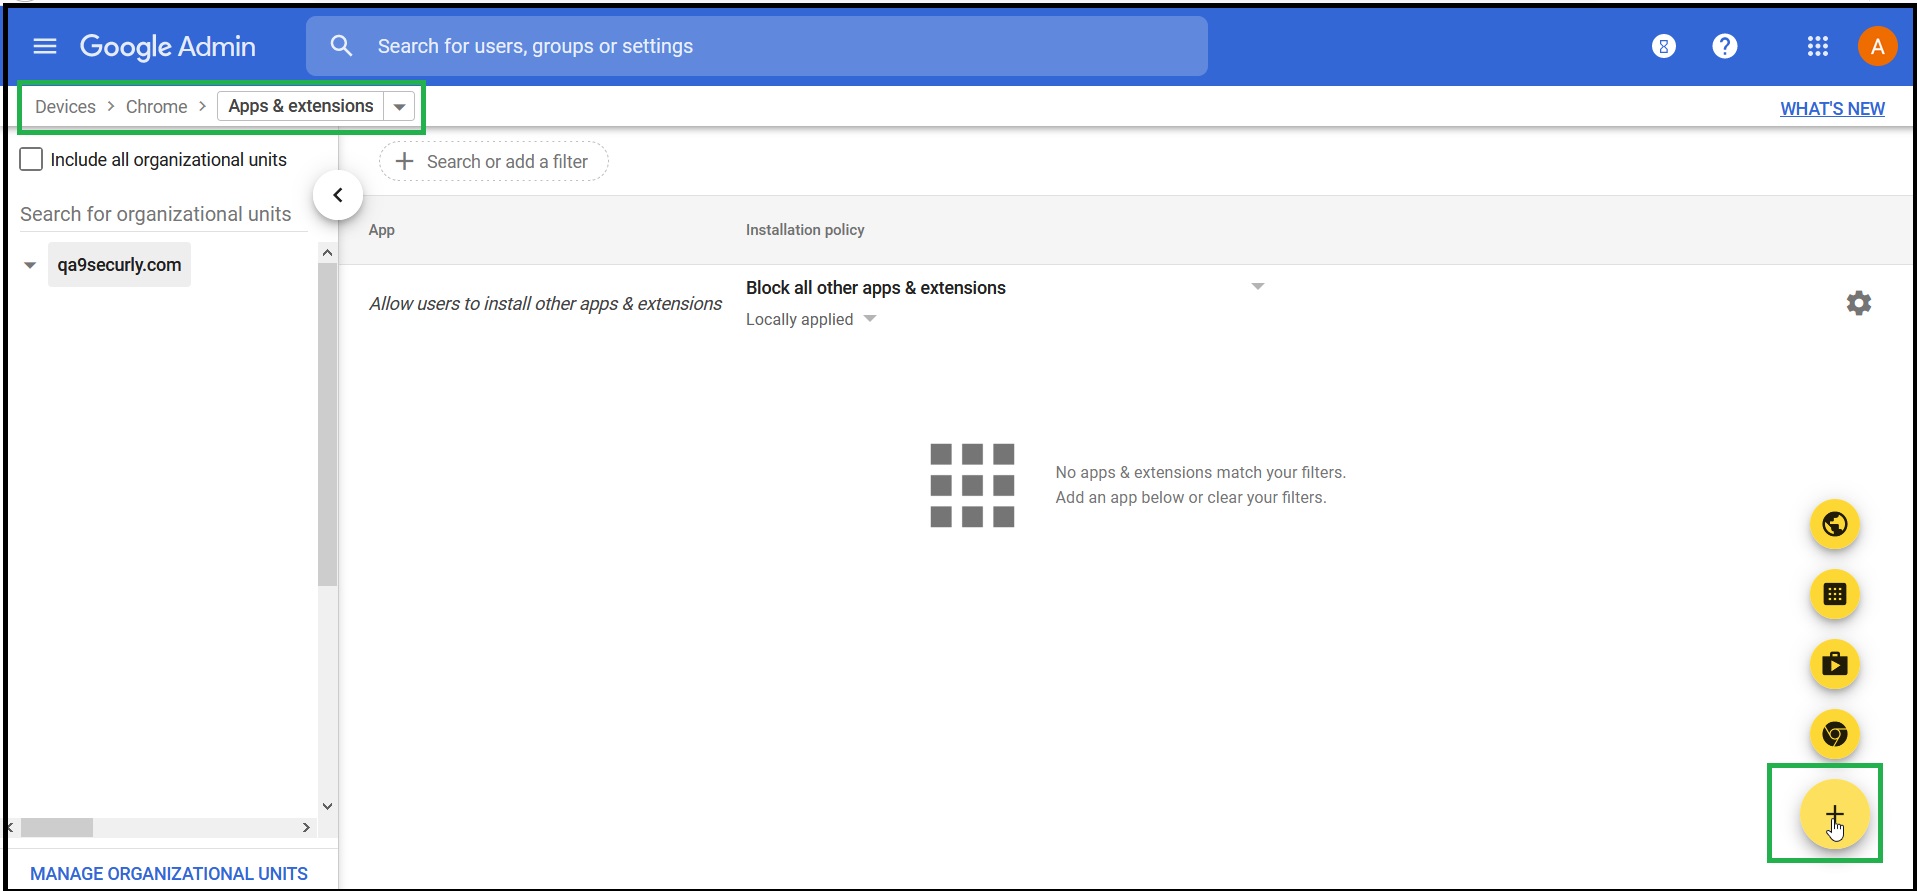Collapse the qa9securly.com tree arrow
Viewport: 1917px width, 891px height.
30,265
